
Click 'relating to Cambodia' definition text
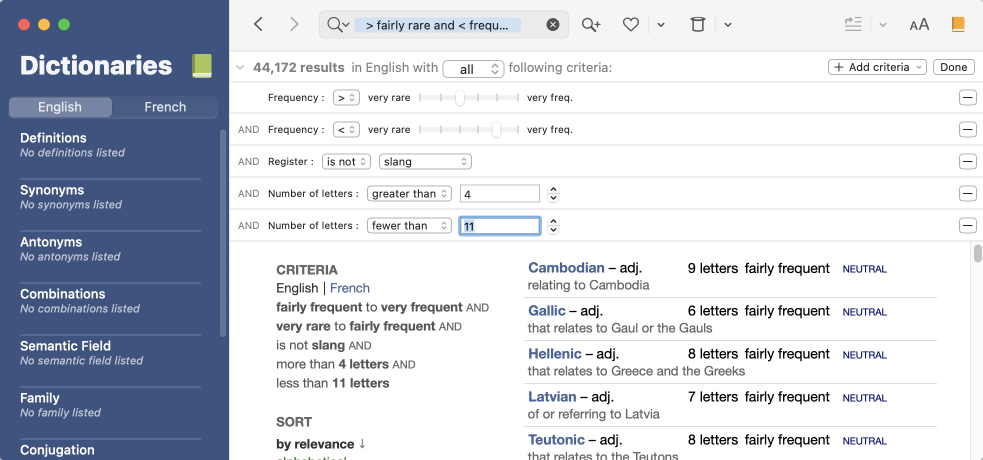[588, 285]
